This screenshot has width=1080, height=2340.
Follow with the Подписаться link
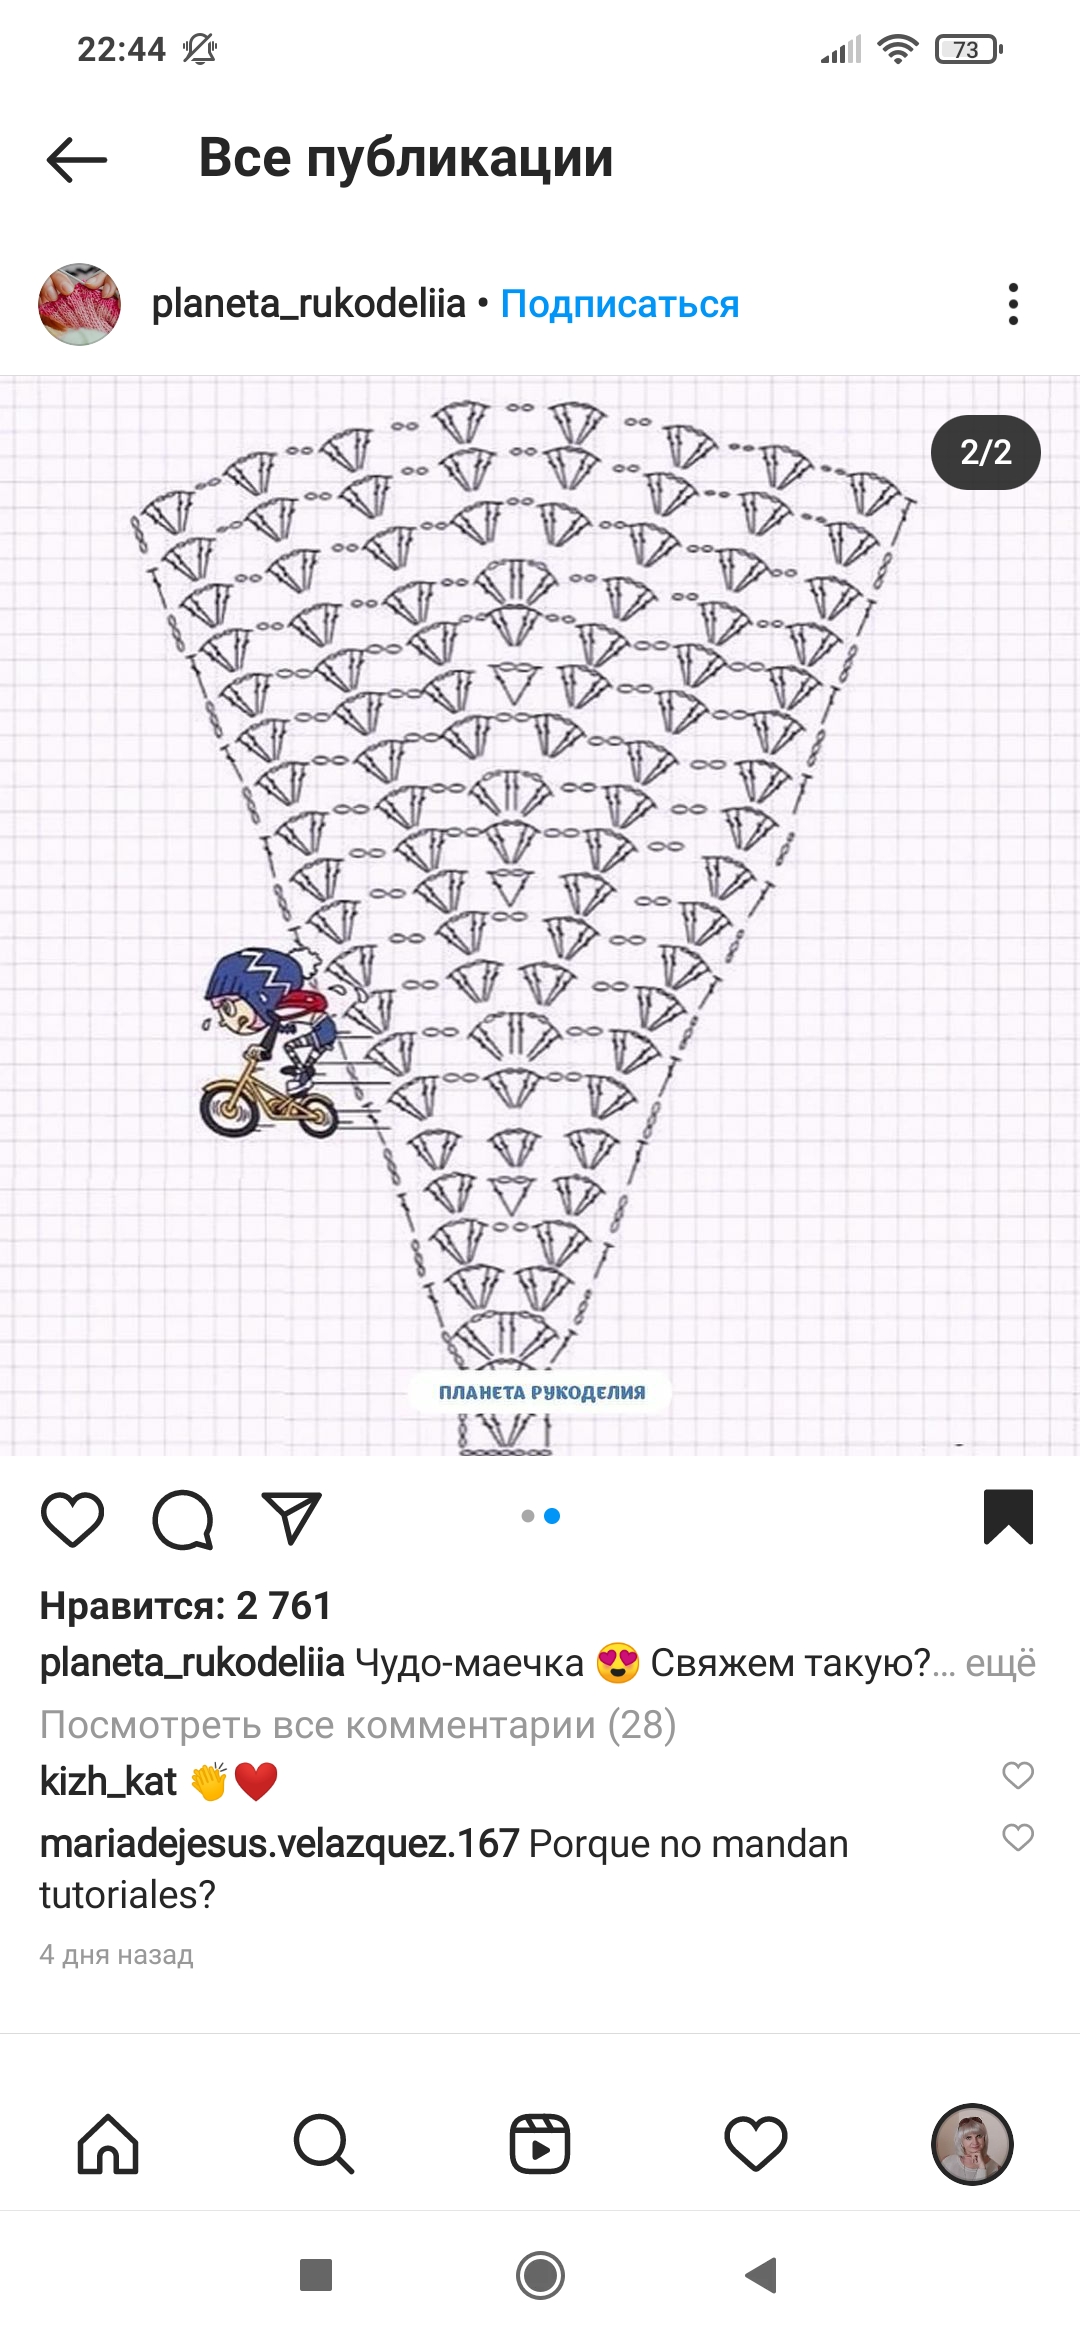[x=620, y=304]
